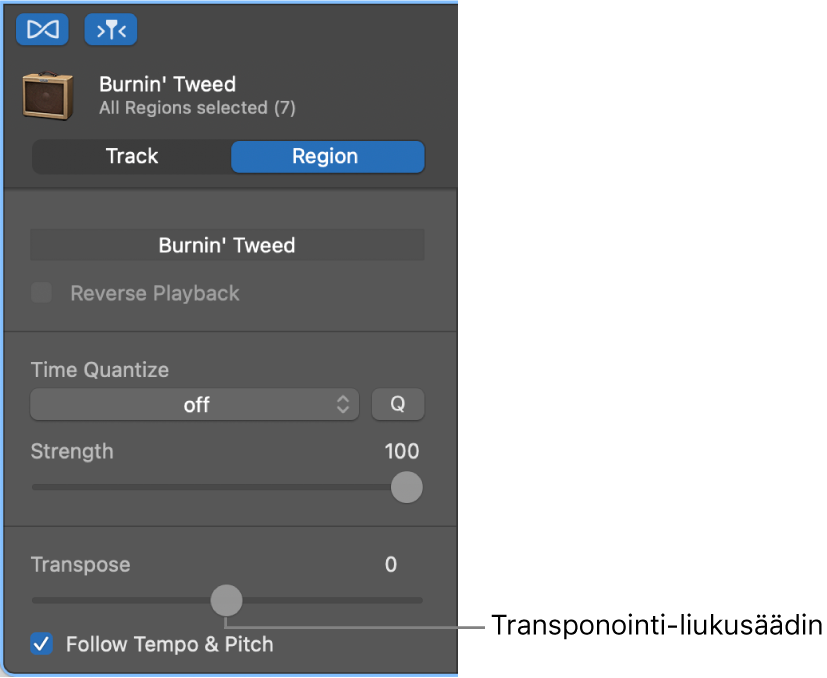Click the Time Quantize label
This screenshot has height=678, width=827.
click(x=100, y=369)
